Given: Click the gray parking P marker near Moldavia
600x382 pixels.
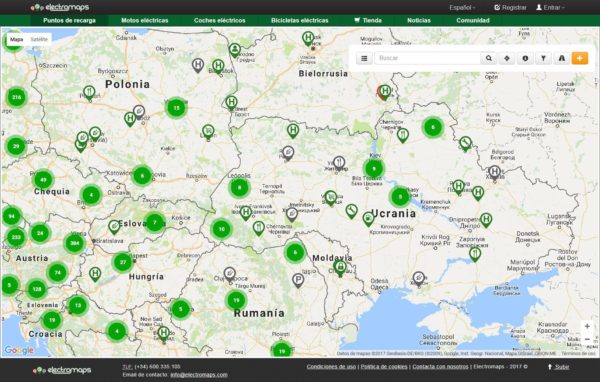Looking at the screenshot, I should coord(298,281).
